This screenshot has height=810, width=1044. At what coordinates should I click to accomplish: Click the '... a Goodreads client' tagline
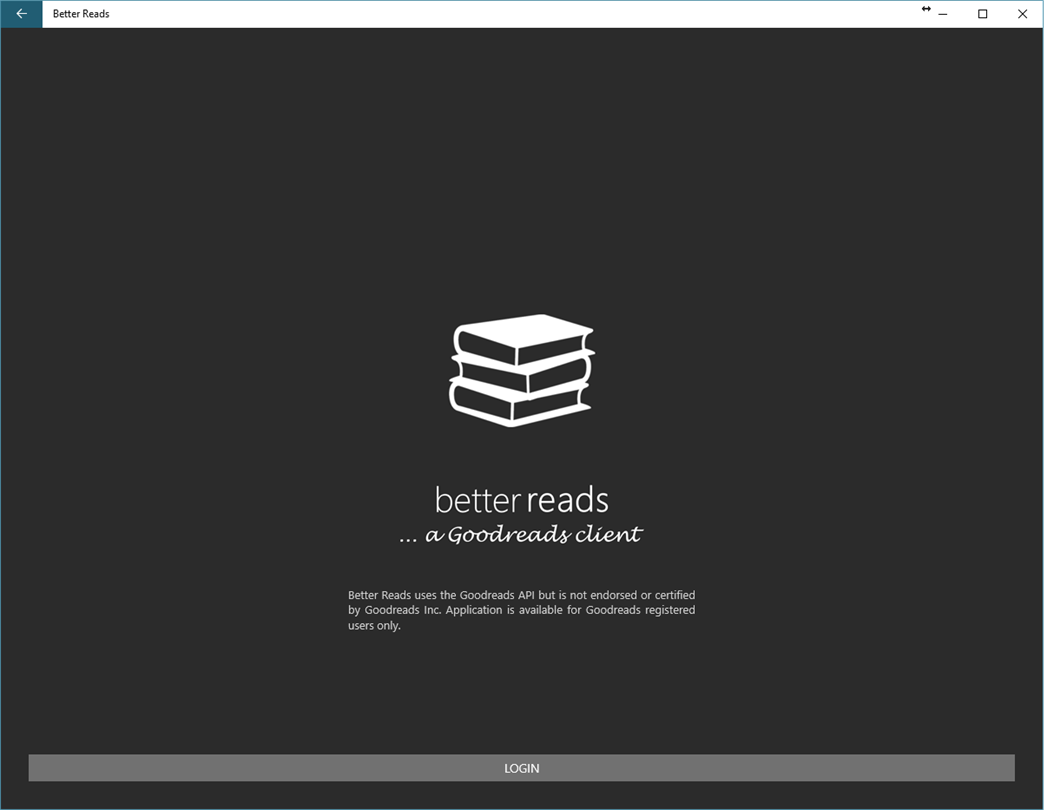point(521,534)
